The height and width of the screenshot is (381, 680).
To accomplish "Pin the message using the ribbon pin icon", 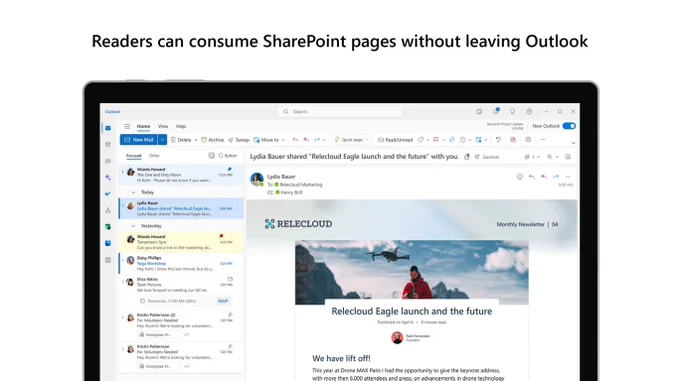I will [452, 140].
